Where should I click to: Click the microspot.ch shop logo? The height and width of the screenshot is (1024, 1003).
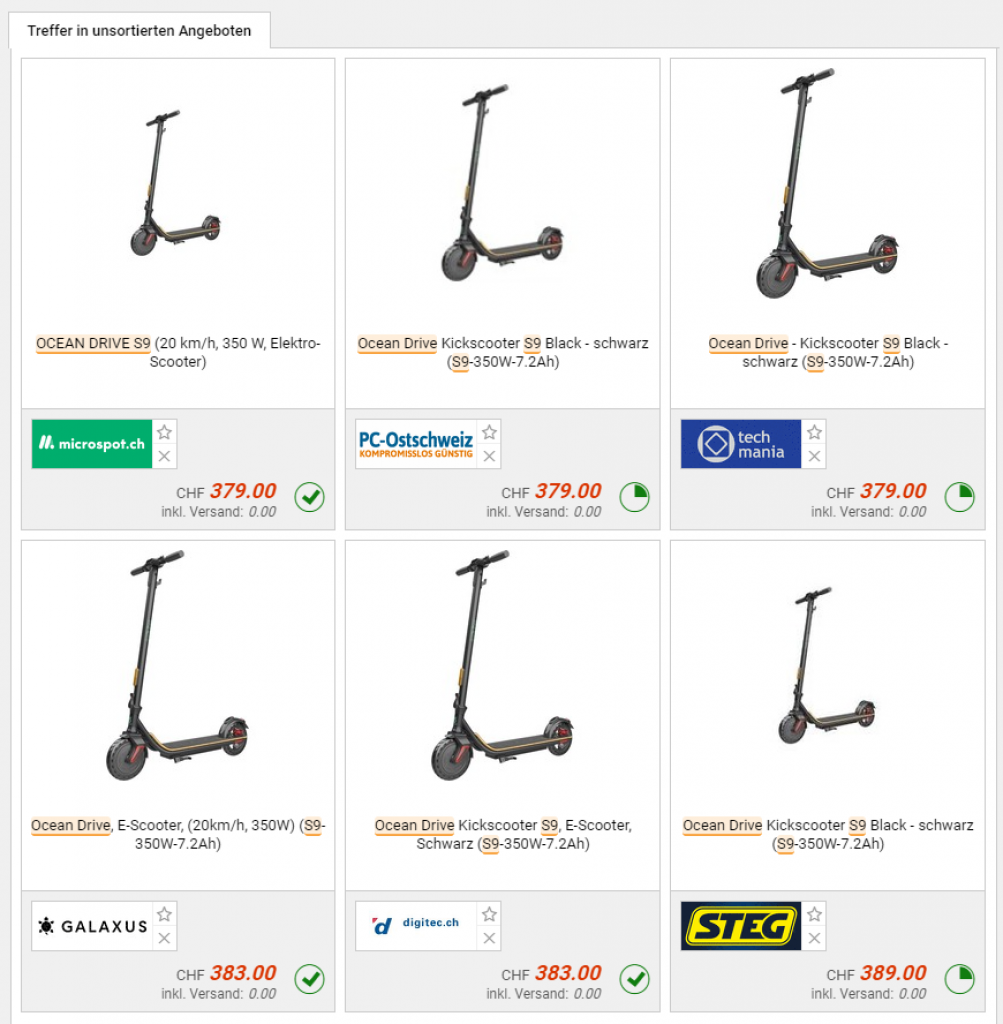pyautogui.click(x=92, y=444)
